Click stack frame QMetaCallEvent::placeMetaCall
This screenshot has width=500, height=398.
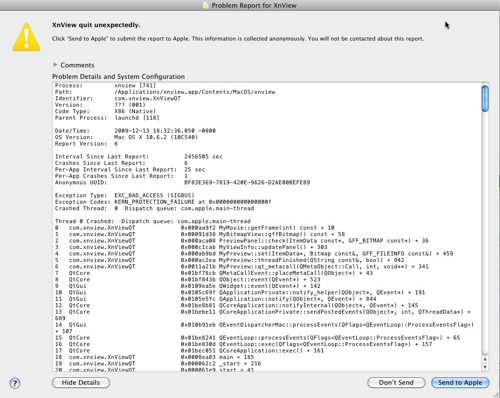coord(214,273)
